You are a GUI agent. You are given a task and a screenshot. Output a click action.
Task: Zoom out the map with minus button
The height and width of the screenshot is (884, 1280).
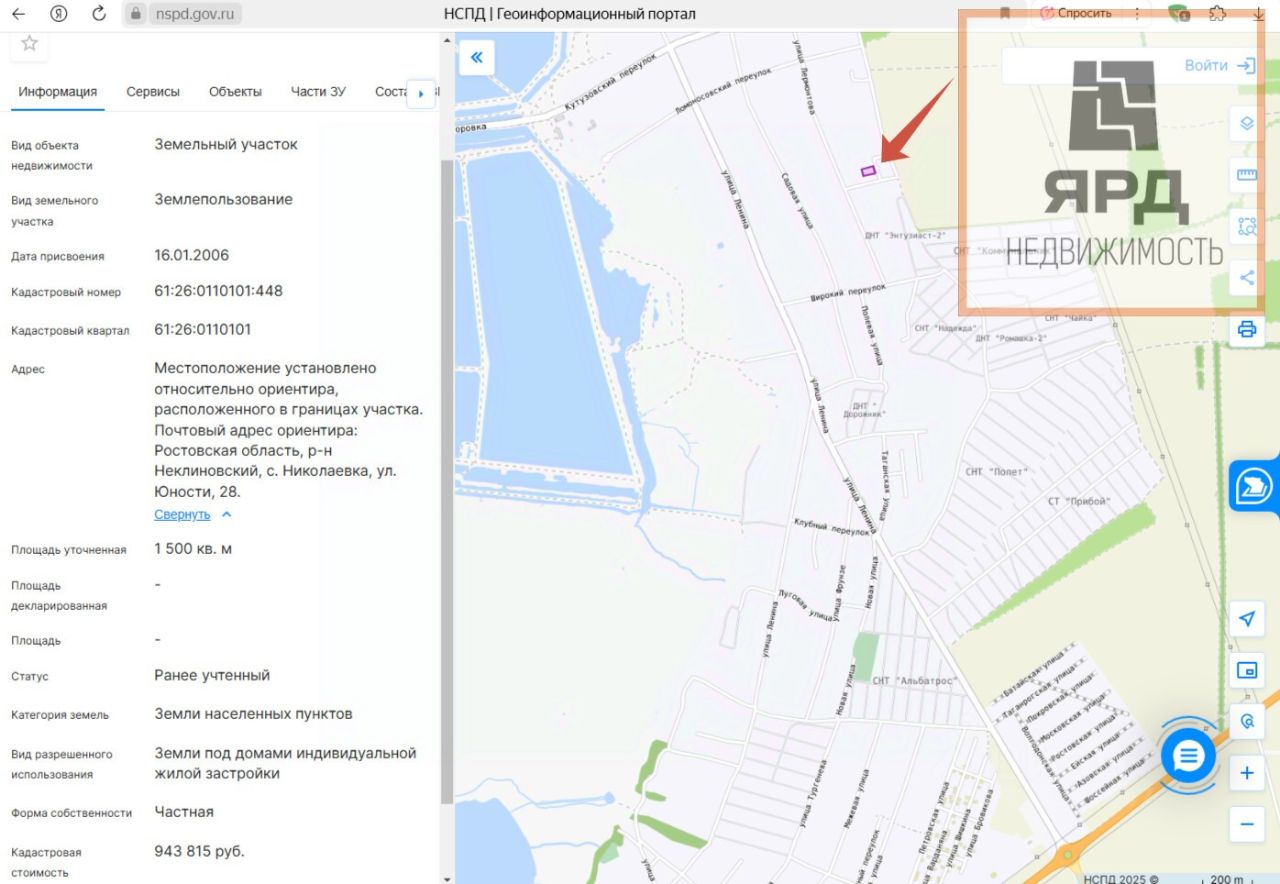coord(1246,824)
